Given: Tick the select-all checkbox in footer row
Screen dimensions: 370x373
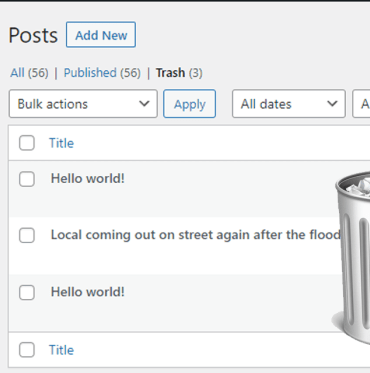Looking at the screenshot, I should [x=27, y=350].
